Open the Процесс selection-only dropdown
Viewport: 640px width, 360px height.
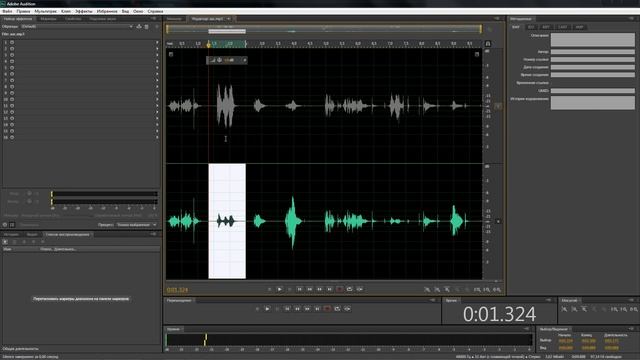[x=136, y=225]
